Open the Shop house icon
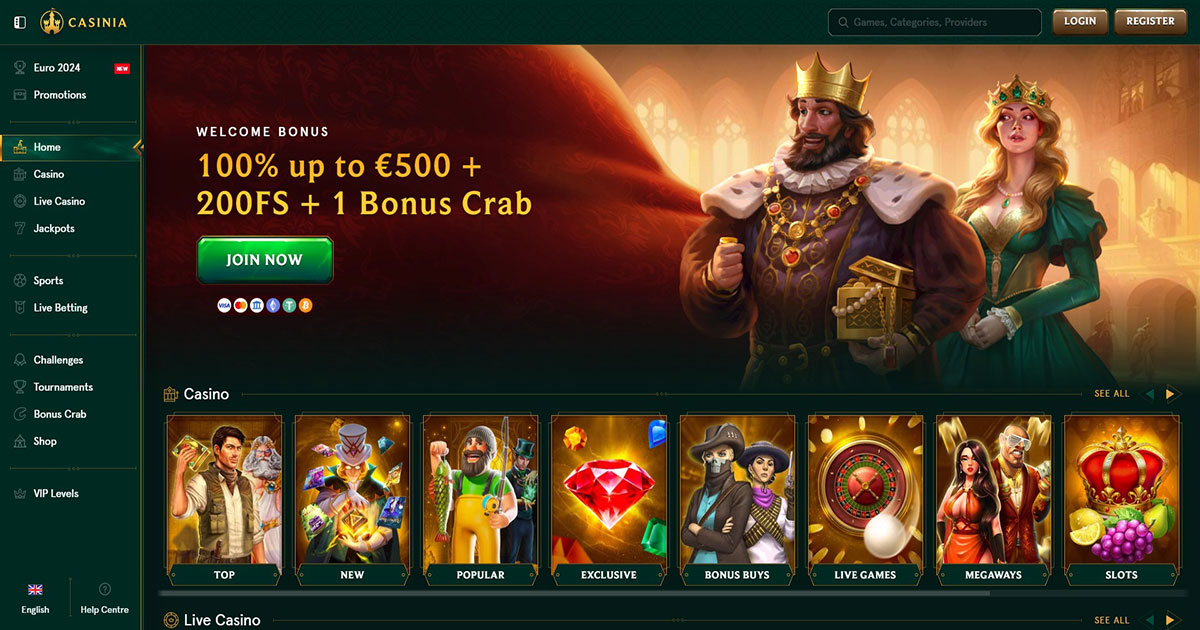Image resolution: width=1200 pixels, height=630 pixels. click(20, 441)
